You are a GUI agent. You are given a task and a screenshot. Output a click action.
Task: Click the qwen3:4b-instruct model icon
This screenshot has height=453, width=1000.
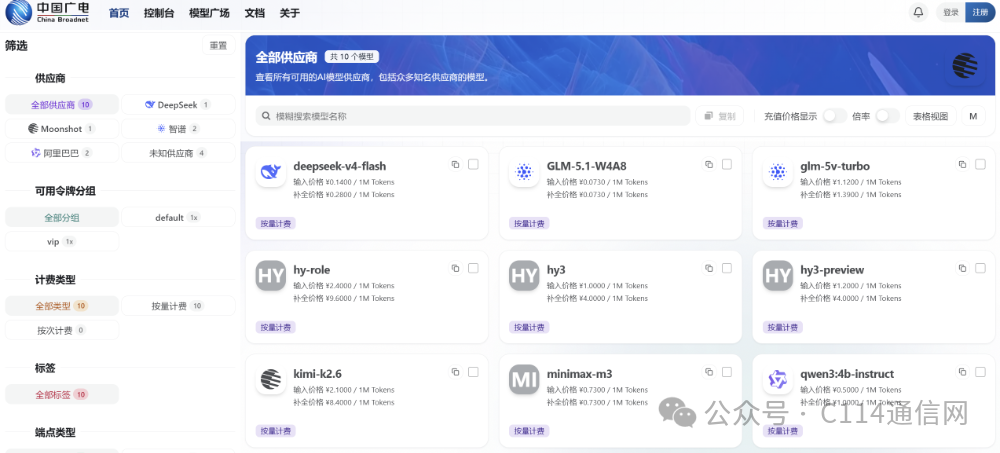(x=777, y=380)
